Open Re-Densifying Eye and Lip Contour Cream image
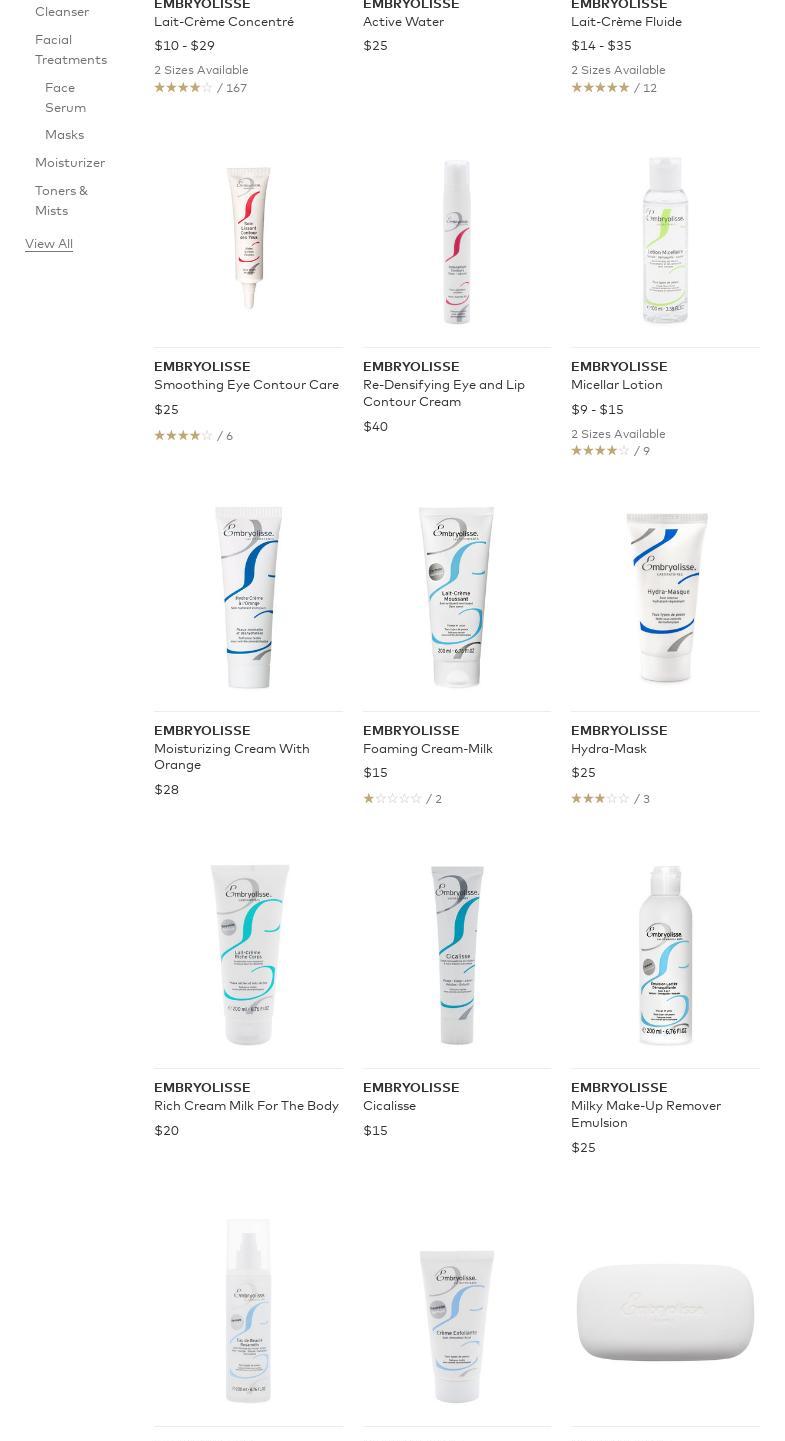Screen dimensions: 785x1441 pyautogui.click(x=457, y=242)
